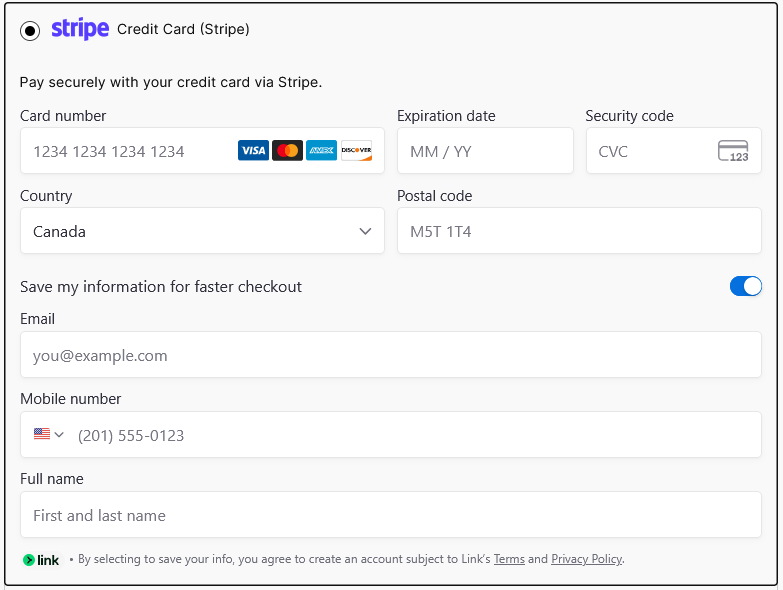The image size is (783, 590).
Task: Click the Discover card icon
Action: pyautogui.click(x=356, y=150)
